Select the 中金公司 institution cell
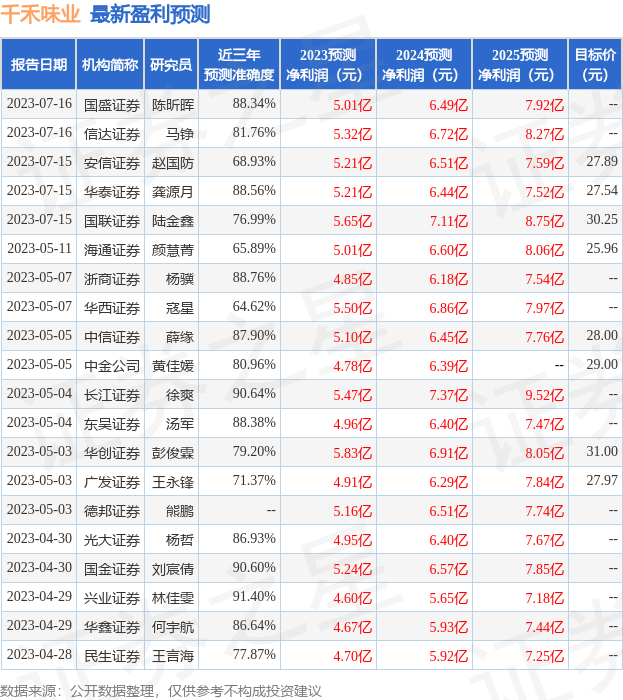The image size is (623, 700). pos(112,367)
